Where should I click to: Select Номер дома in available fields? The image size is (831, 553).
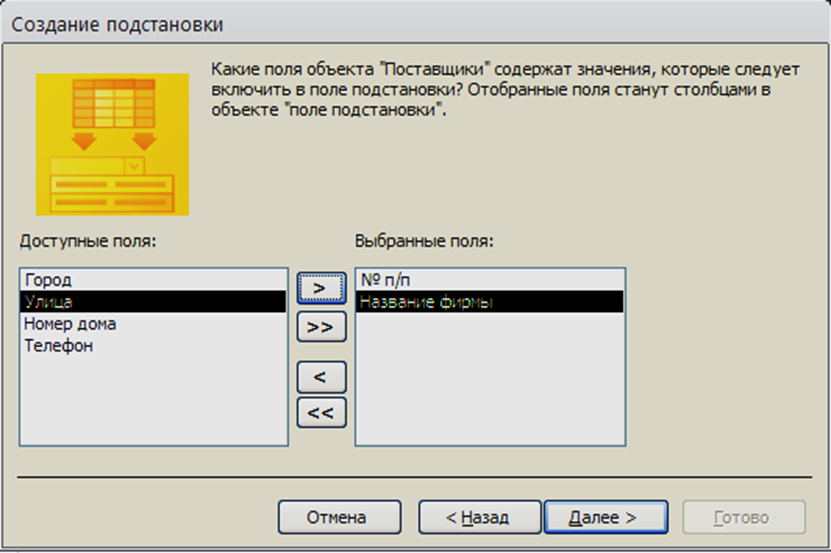click(x=154, y=323)
